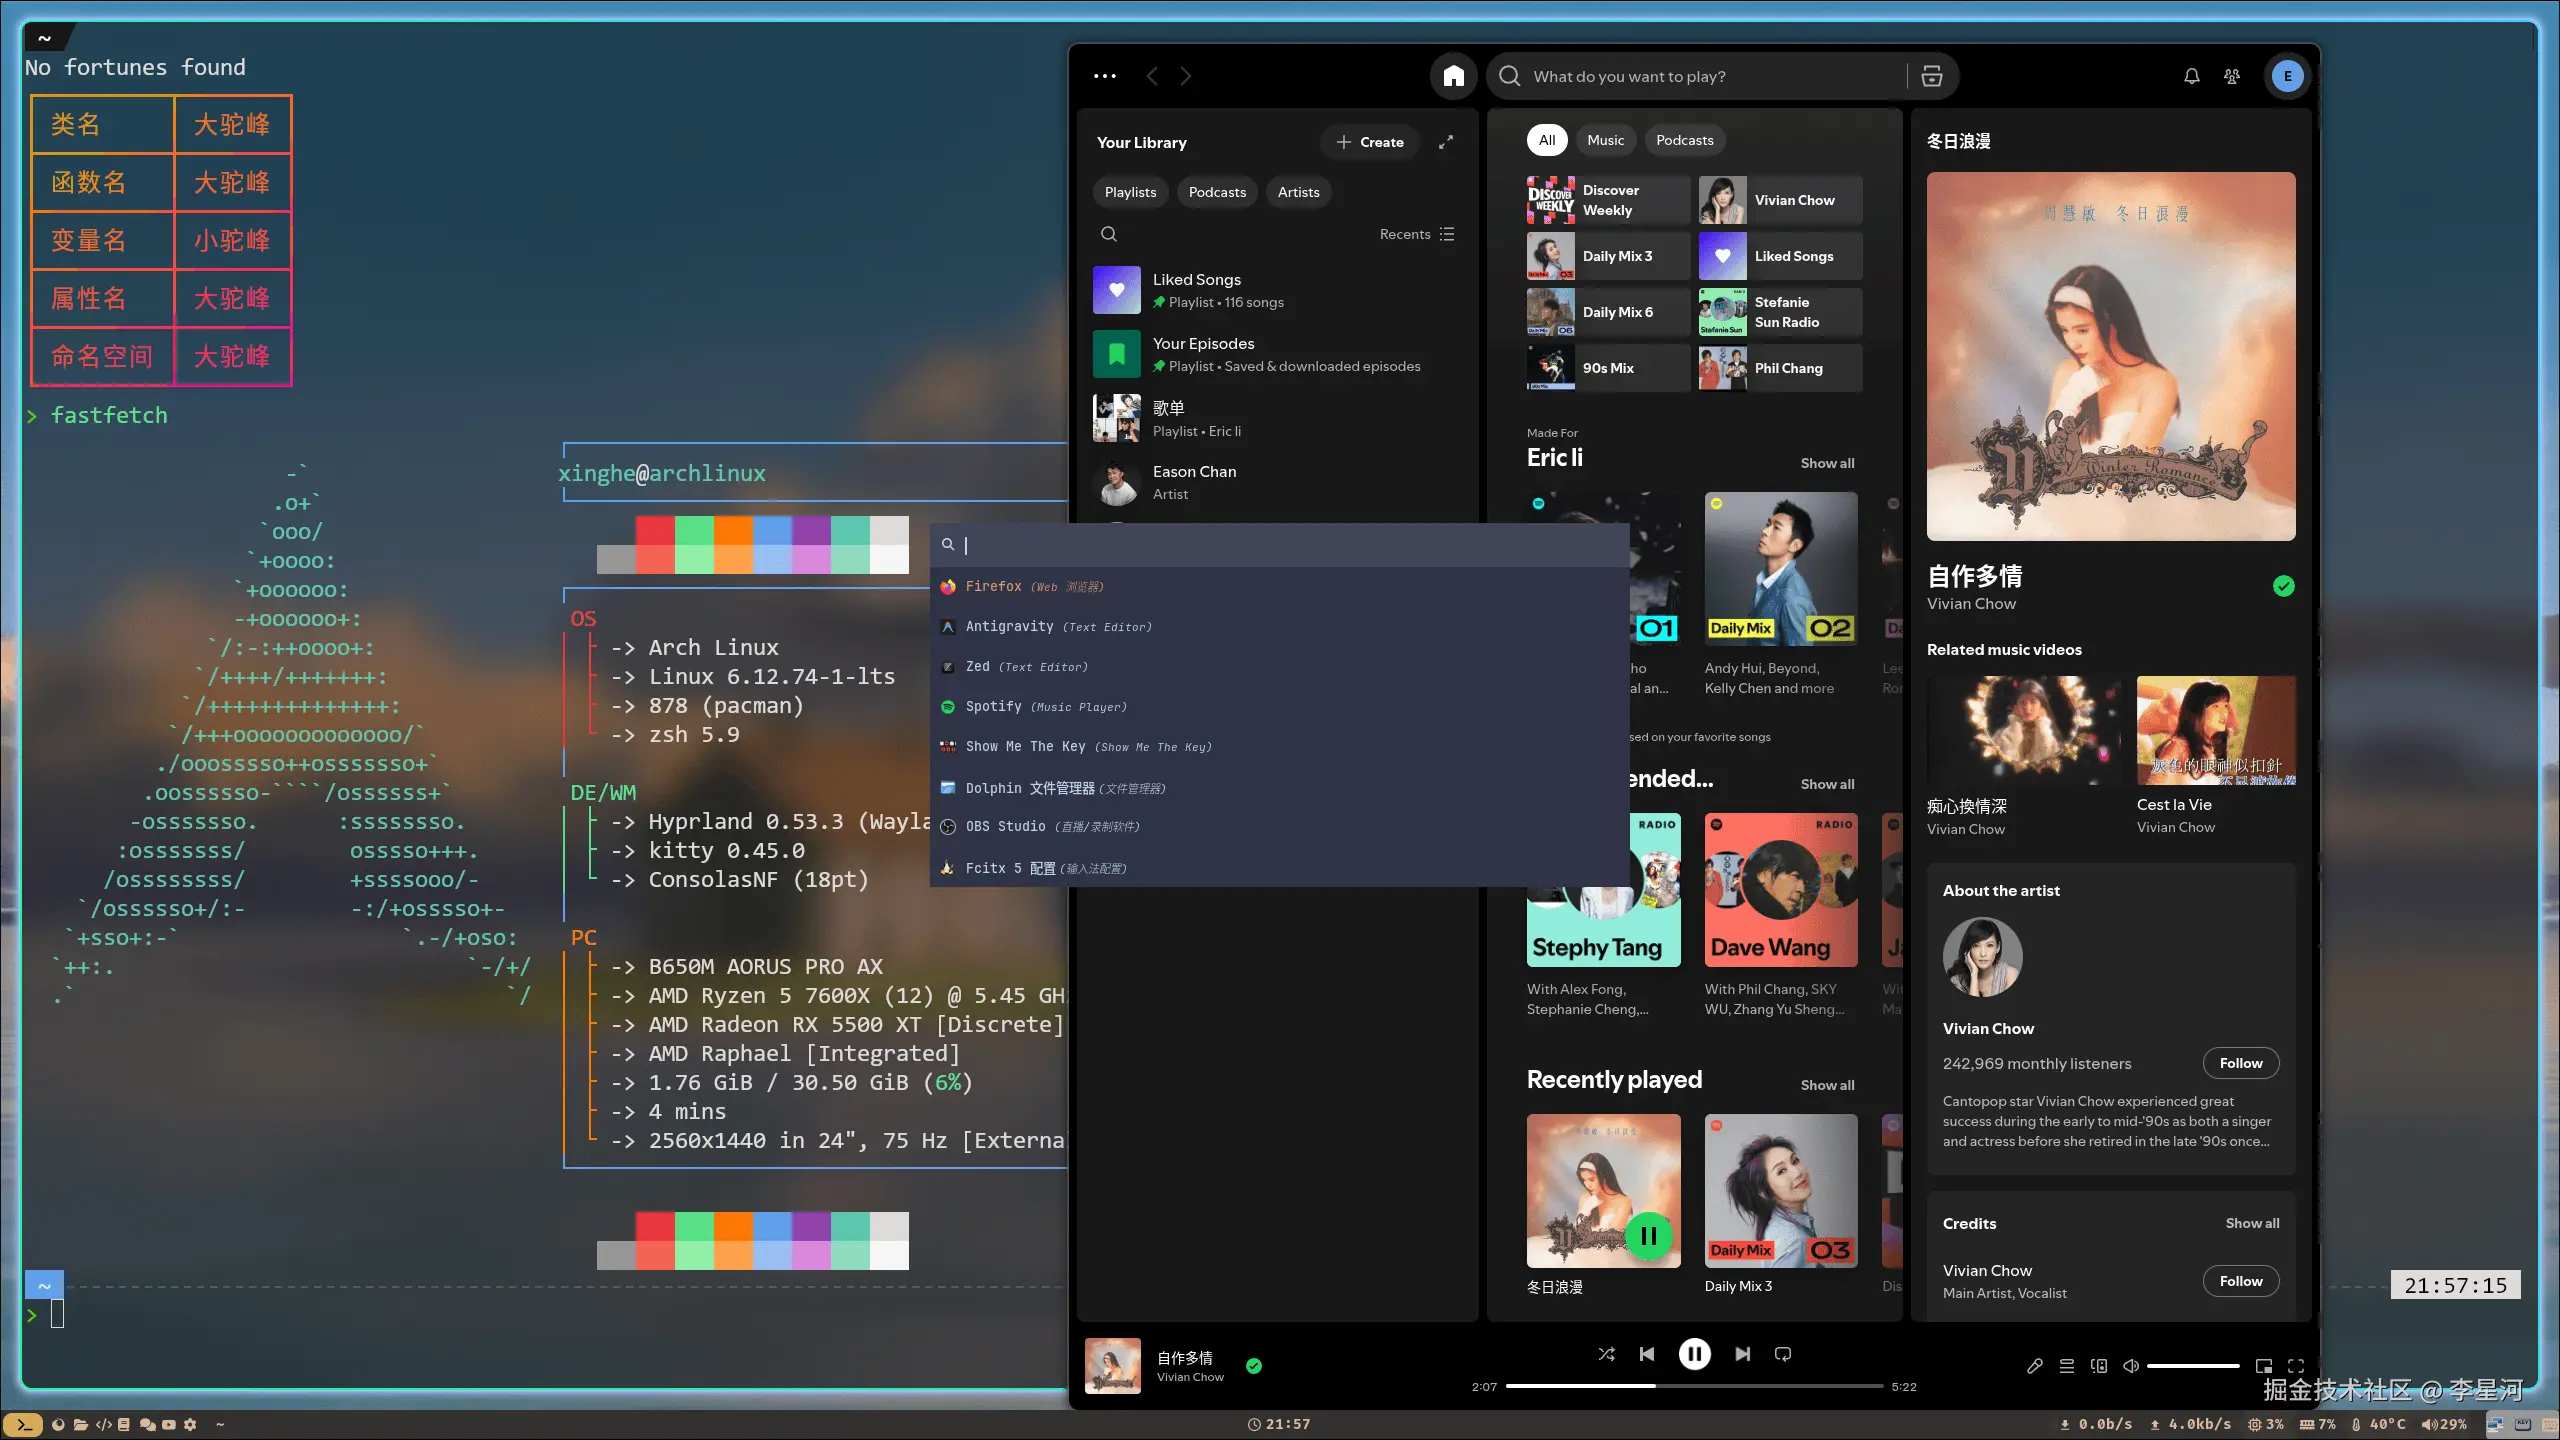Image resolution: width=2560 pixels, height=1440 pixels.
Task: Go to Spotify Home
Action: click(1453, 76)
